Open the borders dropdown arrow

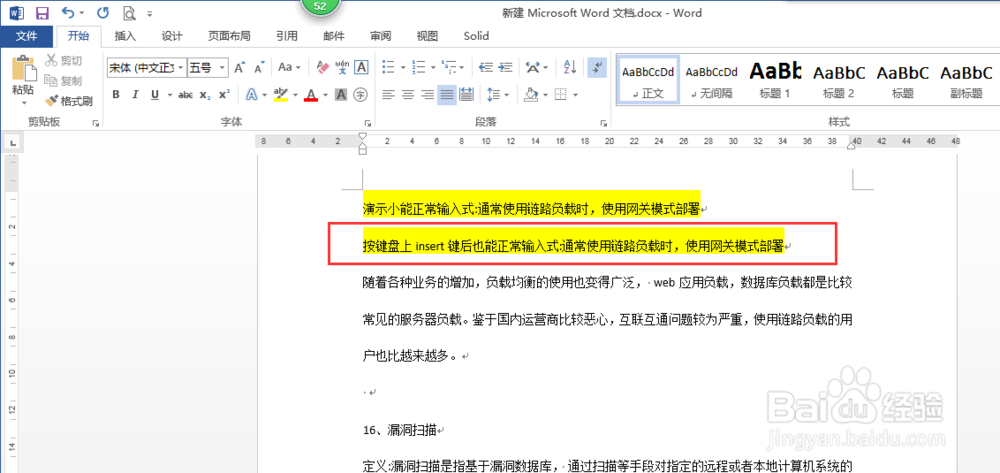[575, 95]
